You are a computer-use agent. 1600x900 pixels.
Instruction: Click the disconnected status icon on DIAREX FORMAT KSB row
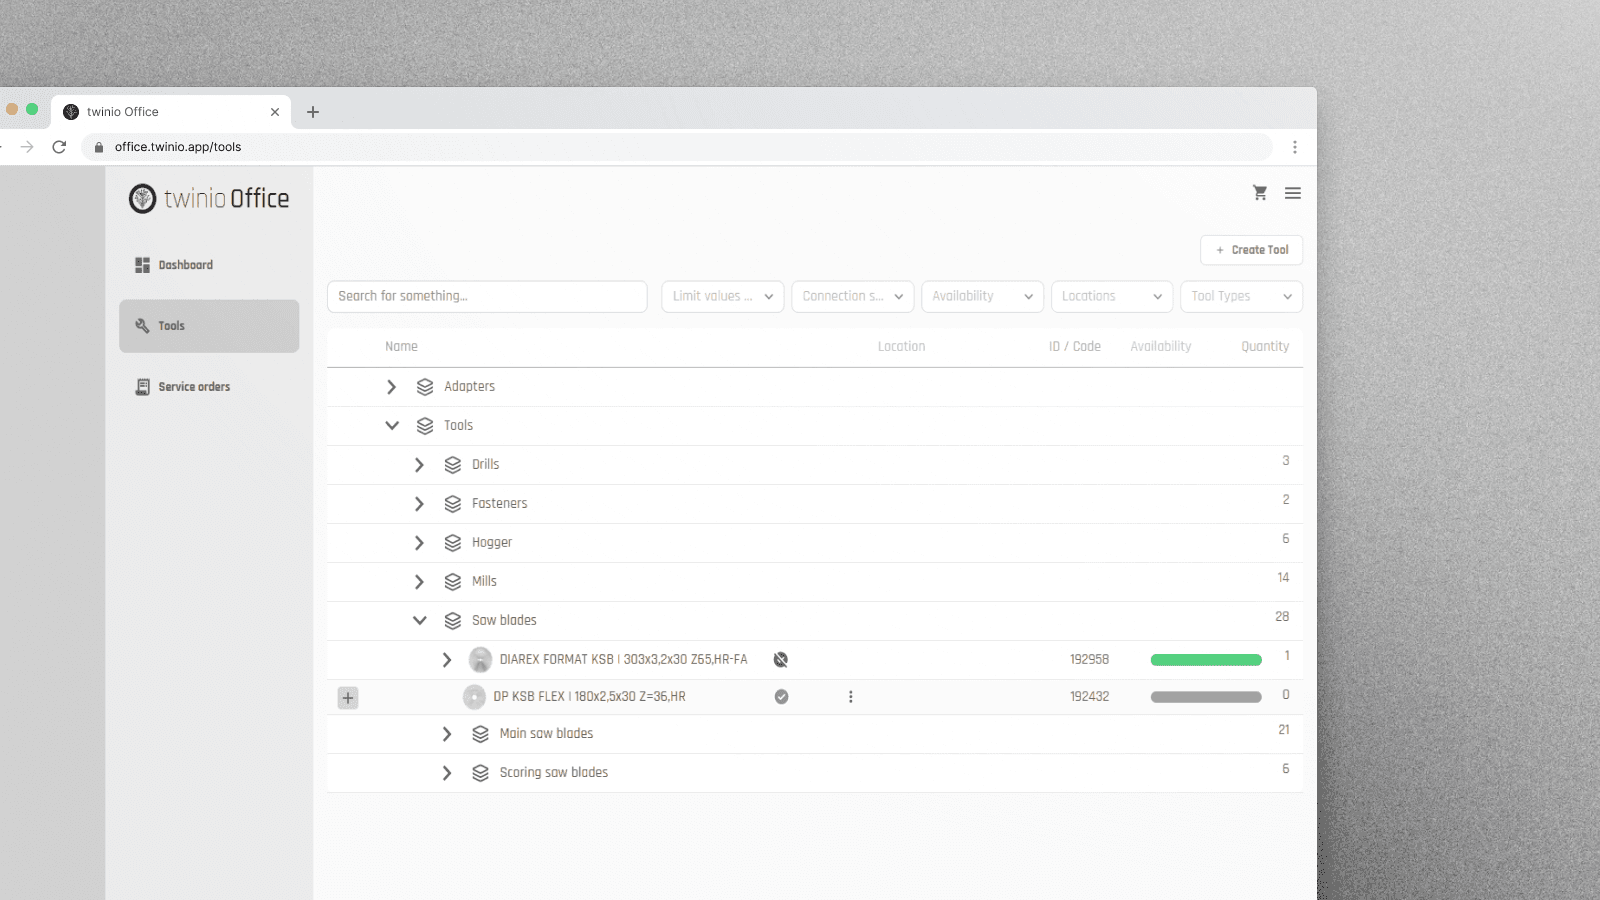780,659
